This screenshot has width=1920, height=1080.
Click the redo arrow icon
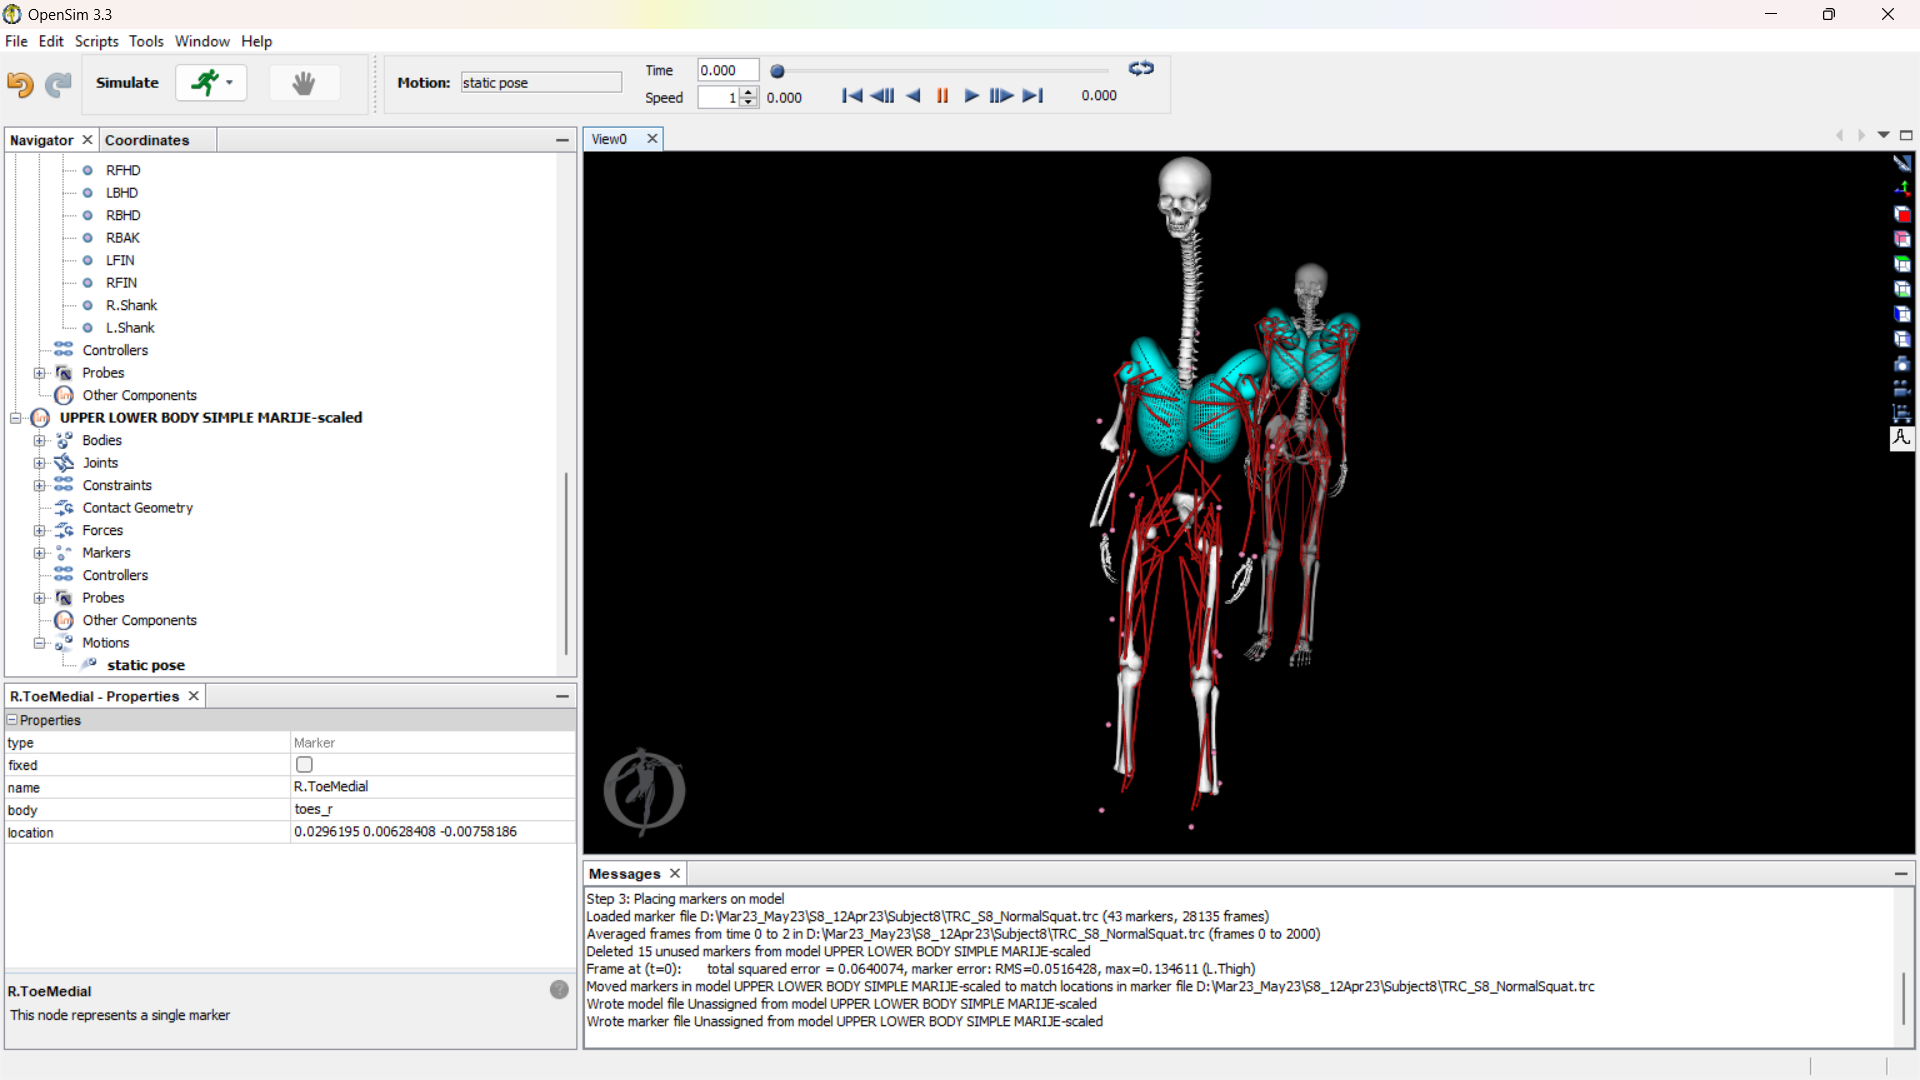coord(58,84)
